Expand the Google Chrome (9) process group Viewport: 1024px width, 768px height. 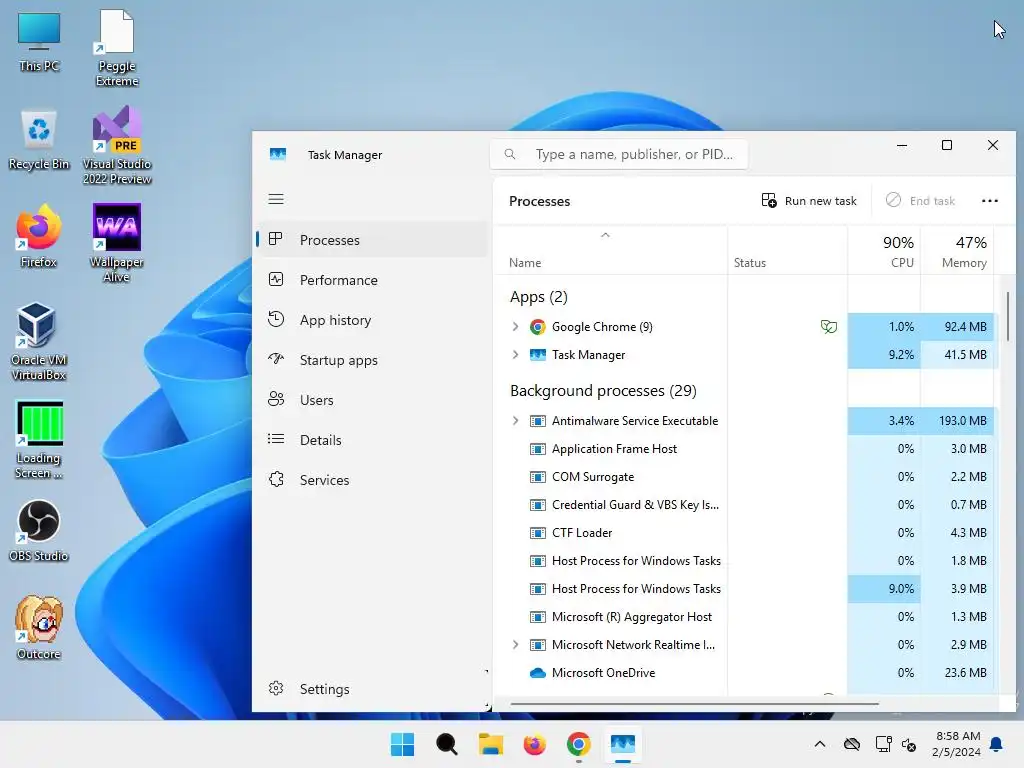515,327
